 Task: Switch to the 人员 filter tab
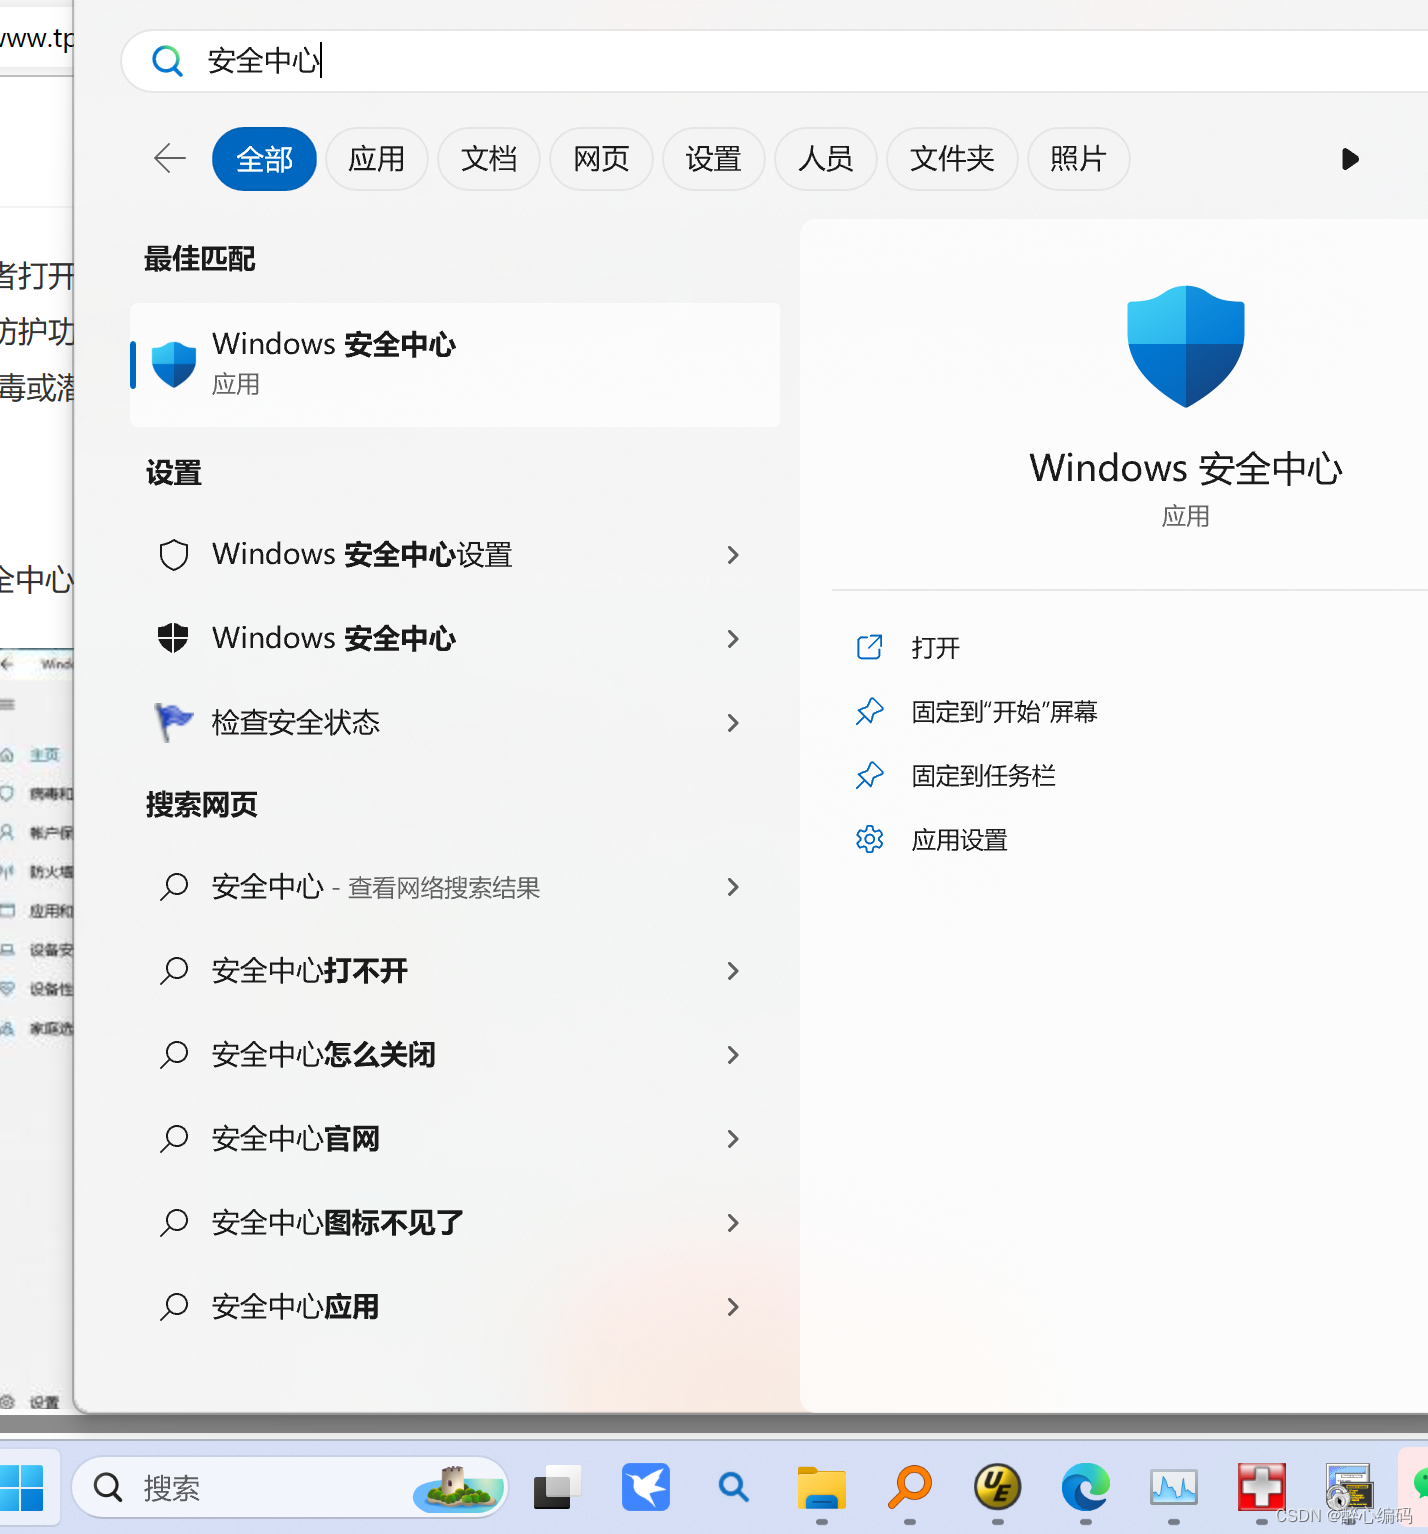pyautogui.click(x=825, y=159)
